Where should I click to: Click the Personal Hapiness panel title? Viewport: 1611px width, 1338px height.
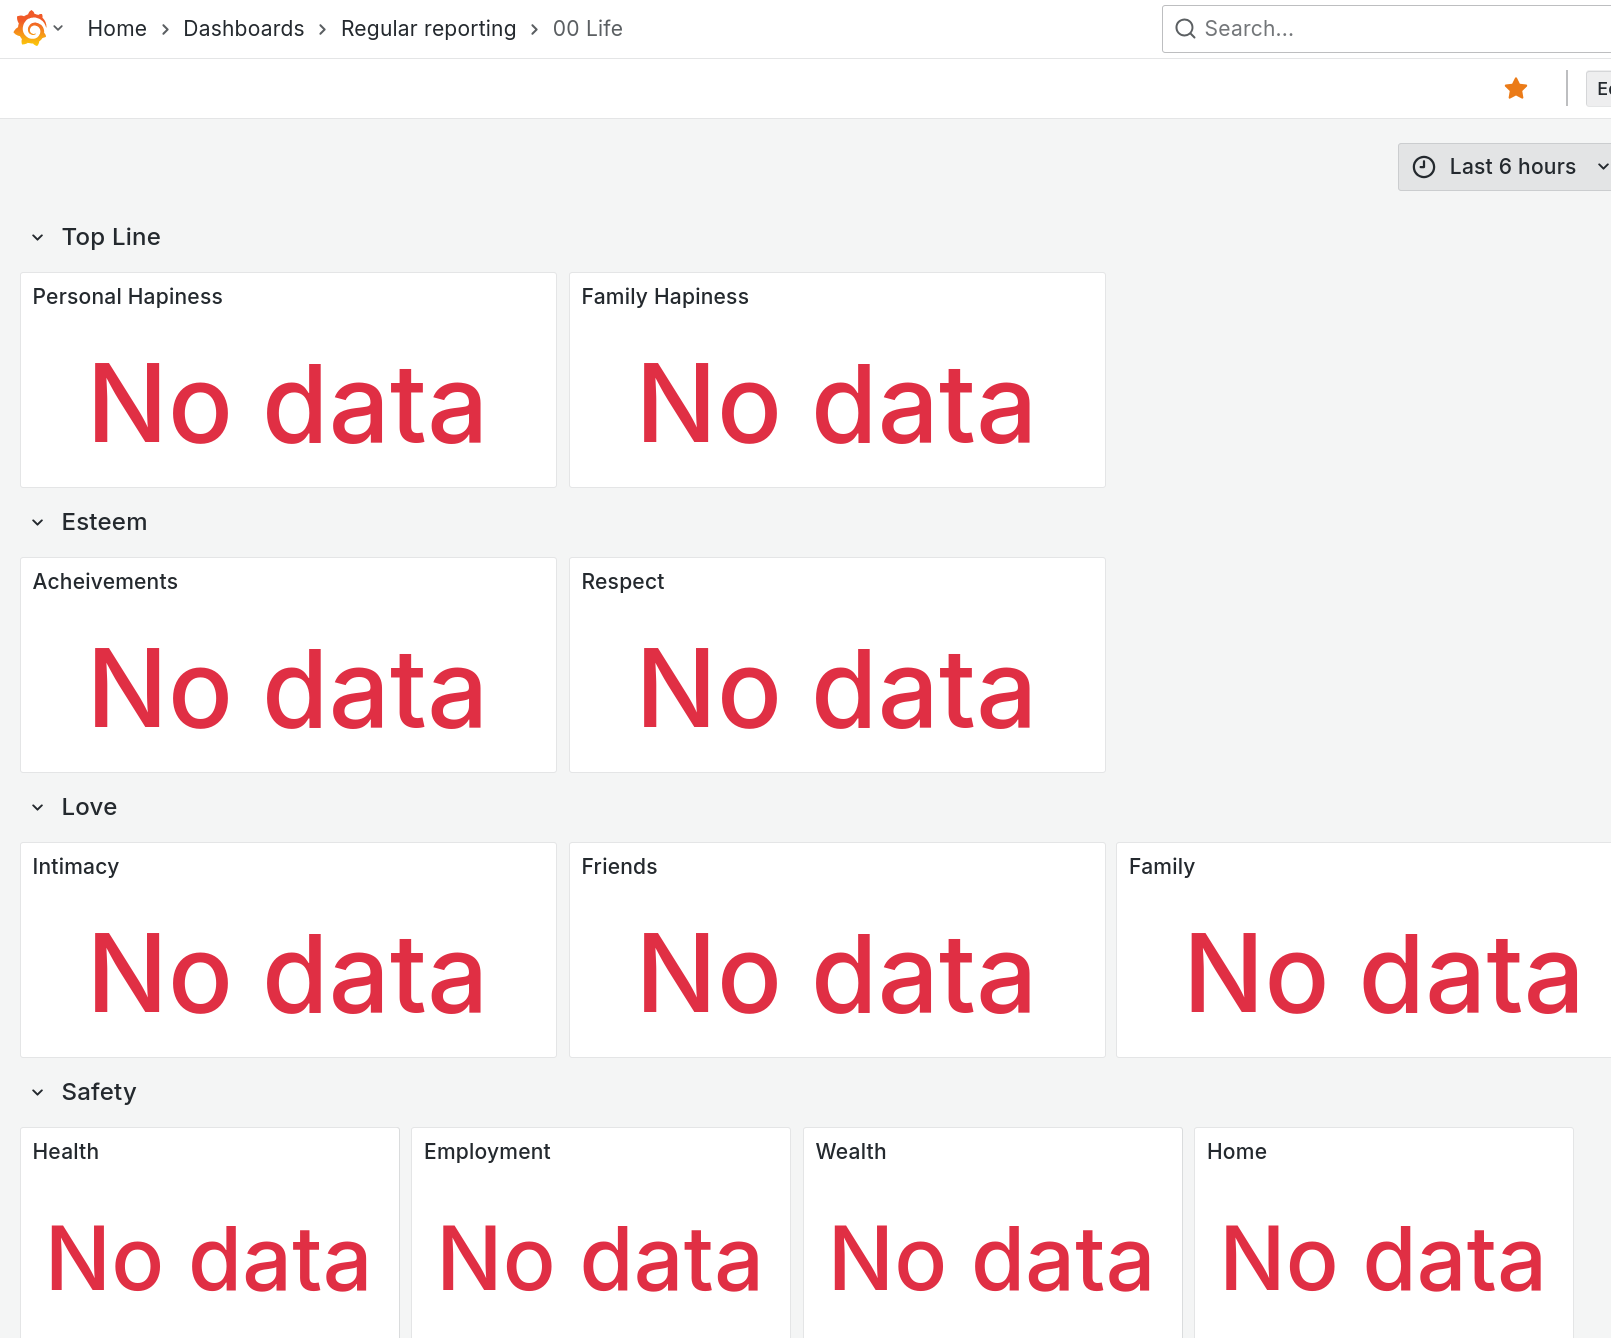coord(127,297)
